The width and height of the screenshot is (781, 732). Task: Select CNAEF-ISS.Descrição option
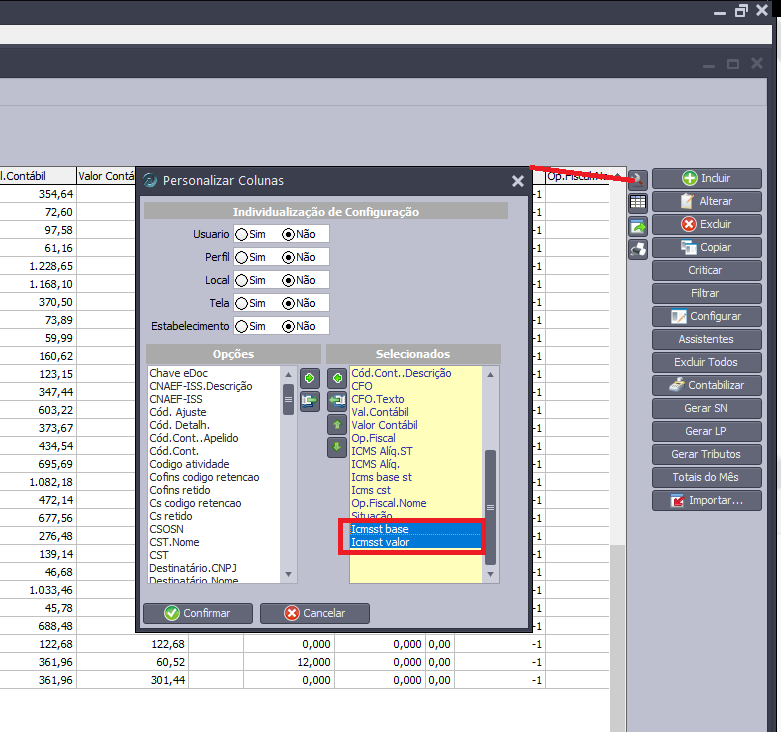tap(201, 386)
